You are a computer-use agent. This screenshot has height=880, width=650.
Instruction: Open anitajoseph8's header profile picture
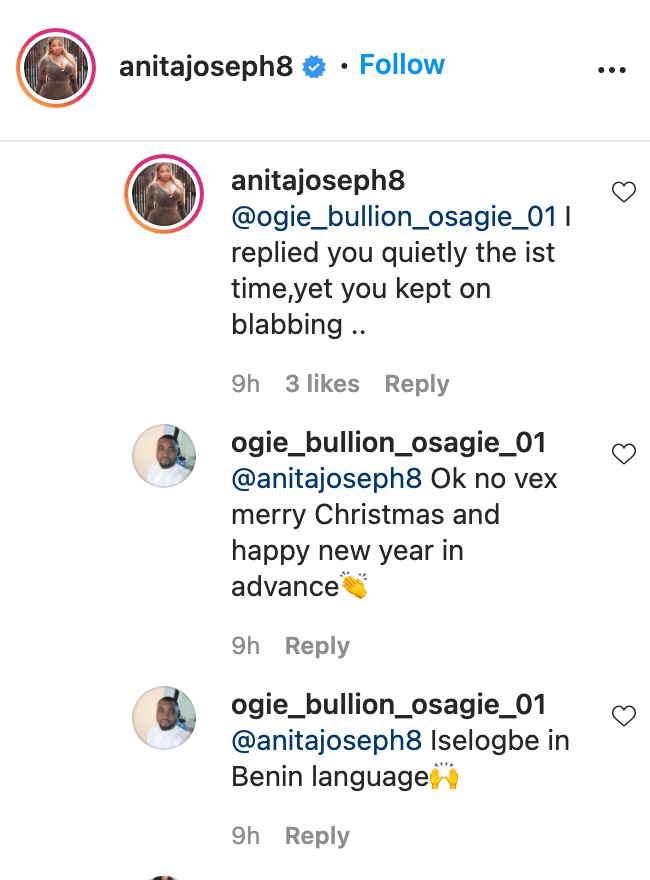(56, 68)
